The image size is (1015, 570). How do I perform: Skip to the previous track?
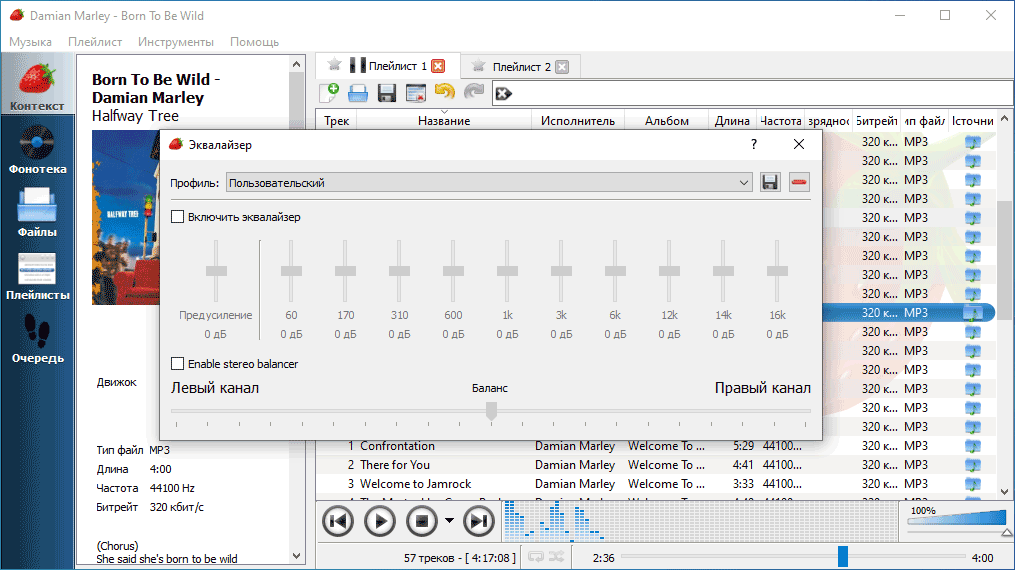click(338, 521)
